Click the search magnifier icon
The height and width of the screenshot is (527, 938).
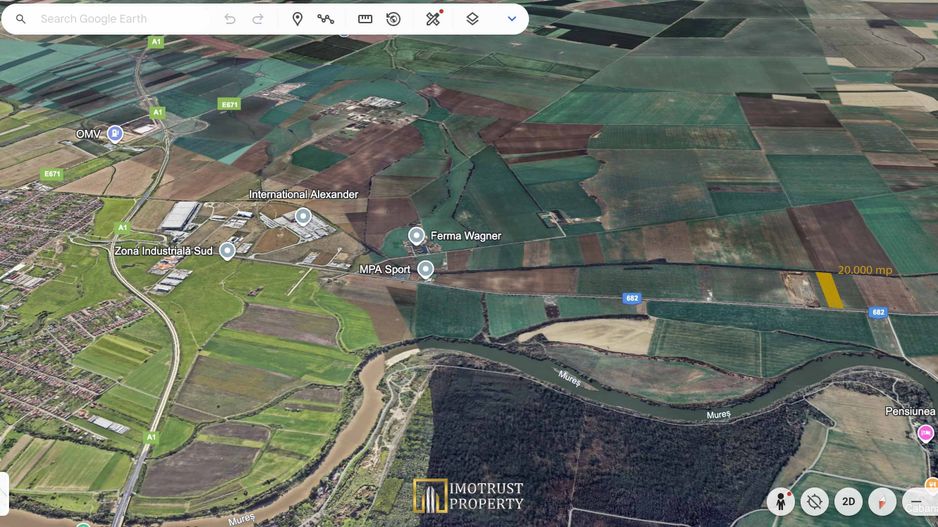[x=21, y=19]
